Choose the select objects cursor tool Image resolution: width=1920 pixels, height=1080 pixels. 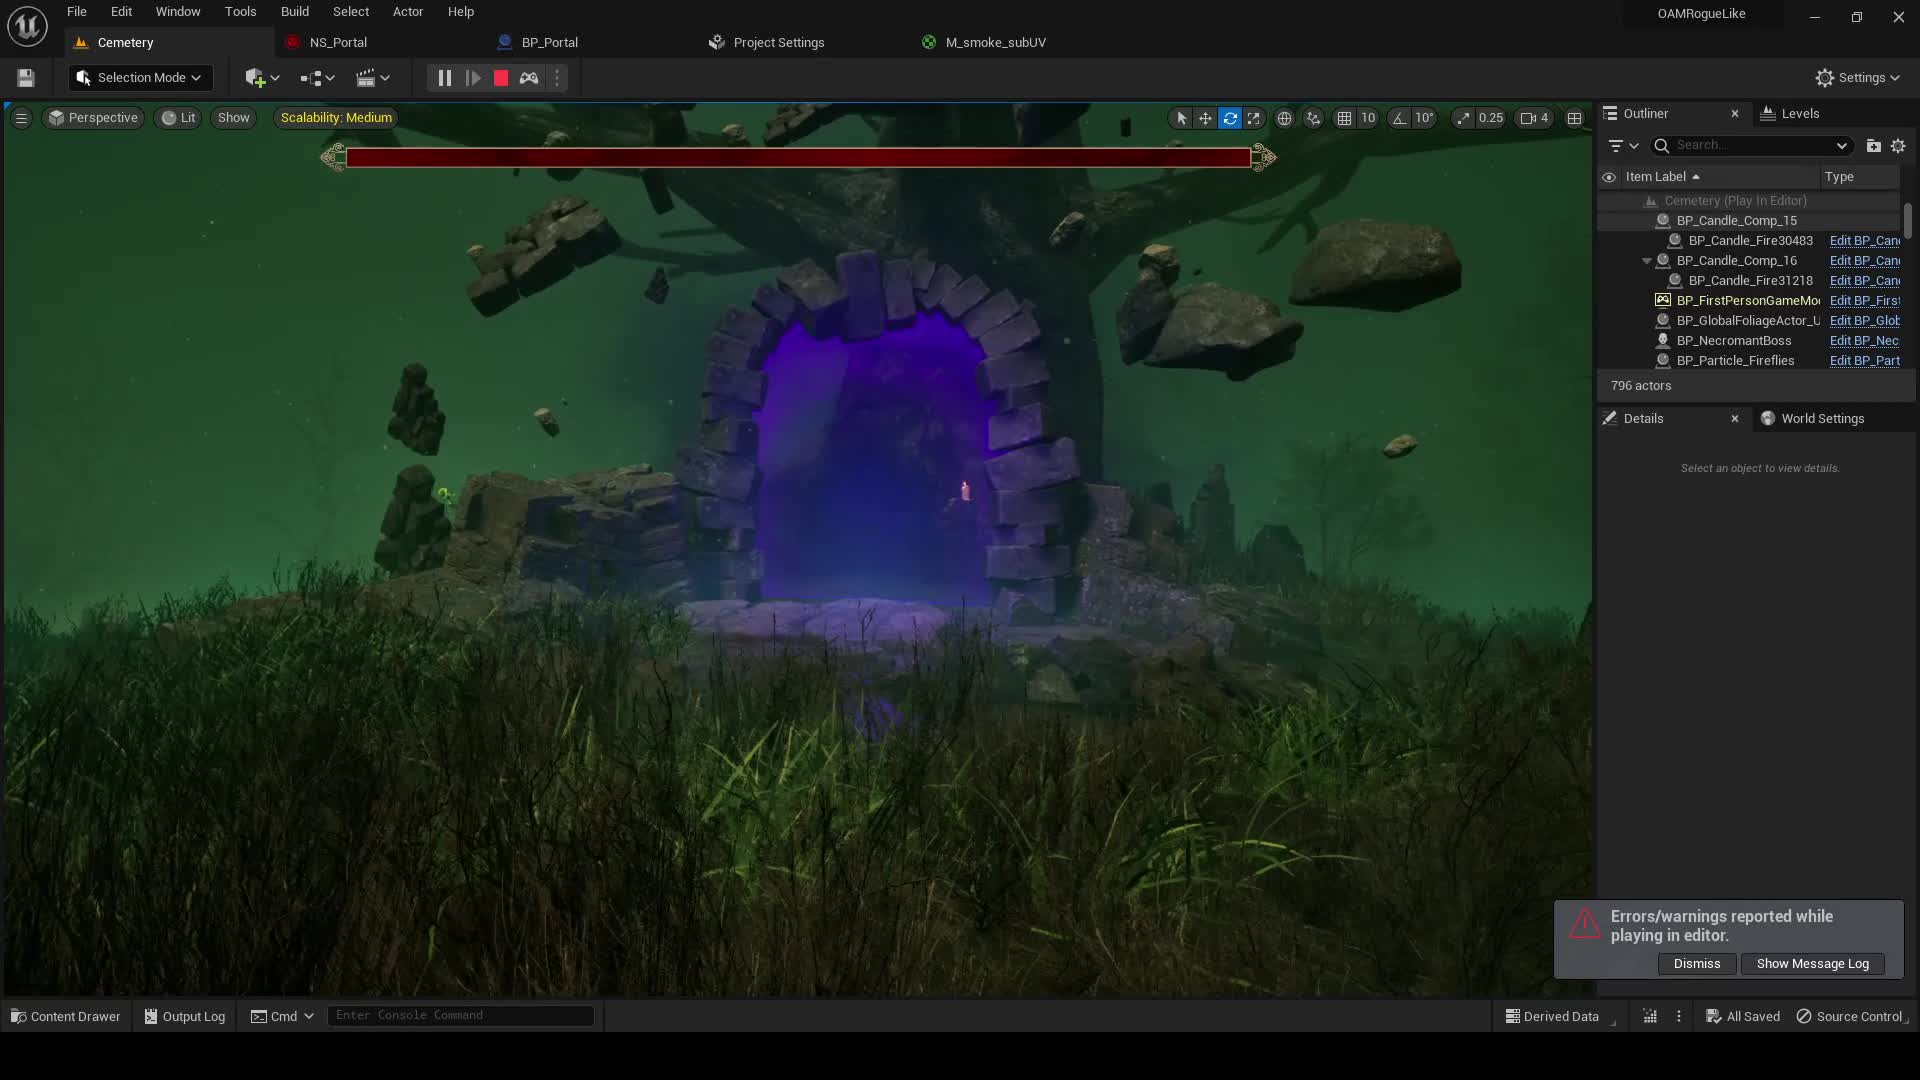[1181, 118]
